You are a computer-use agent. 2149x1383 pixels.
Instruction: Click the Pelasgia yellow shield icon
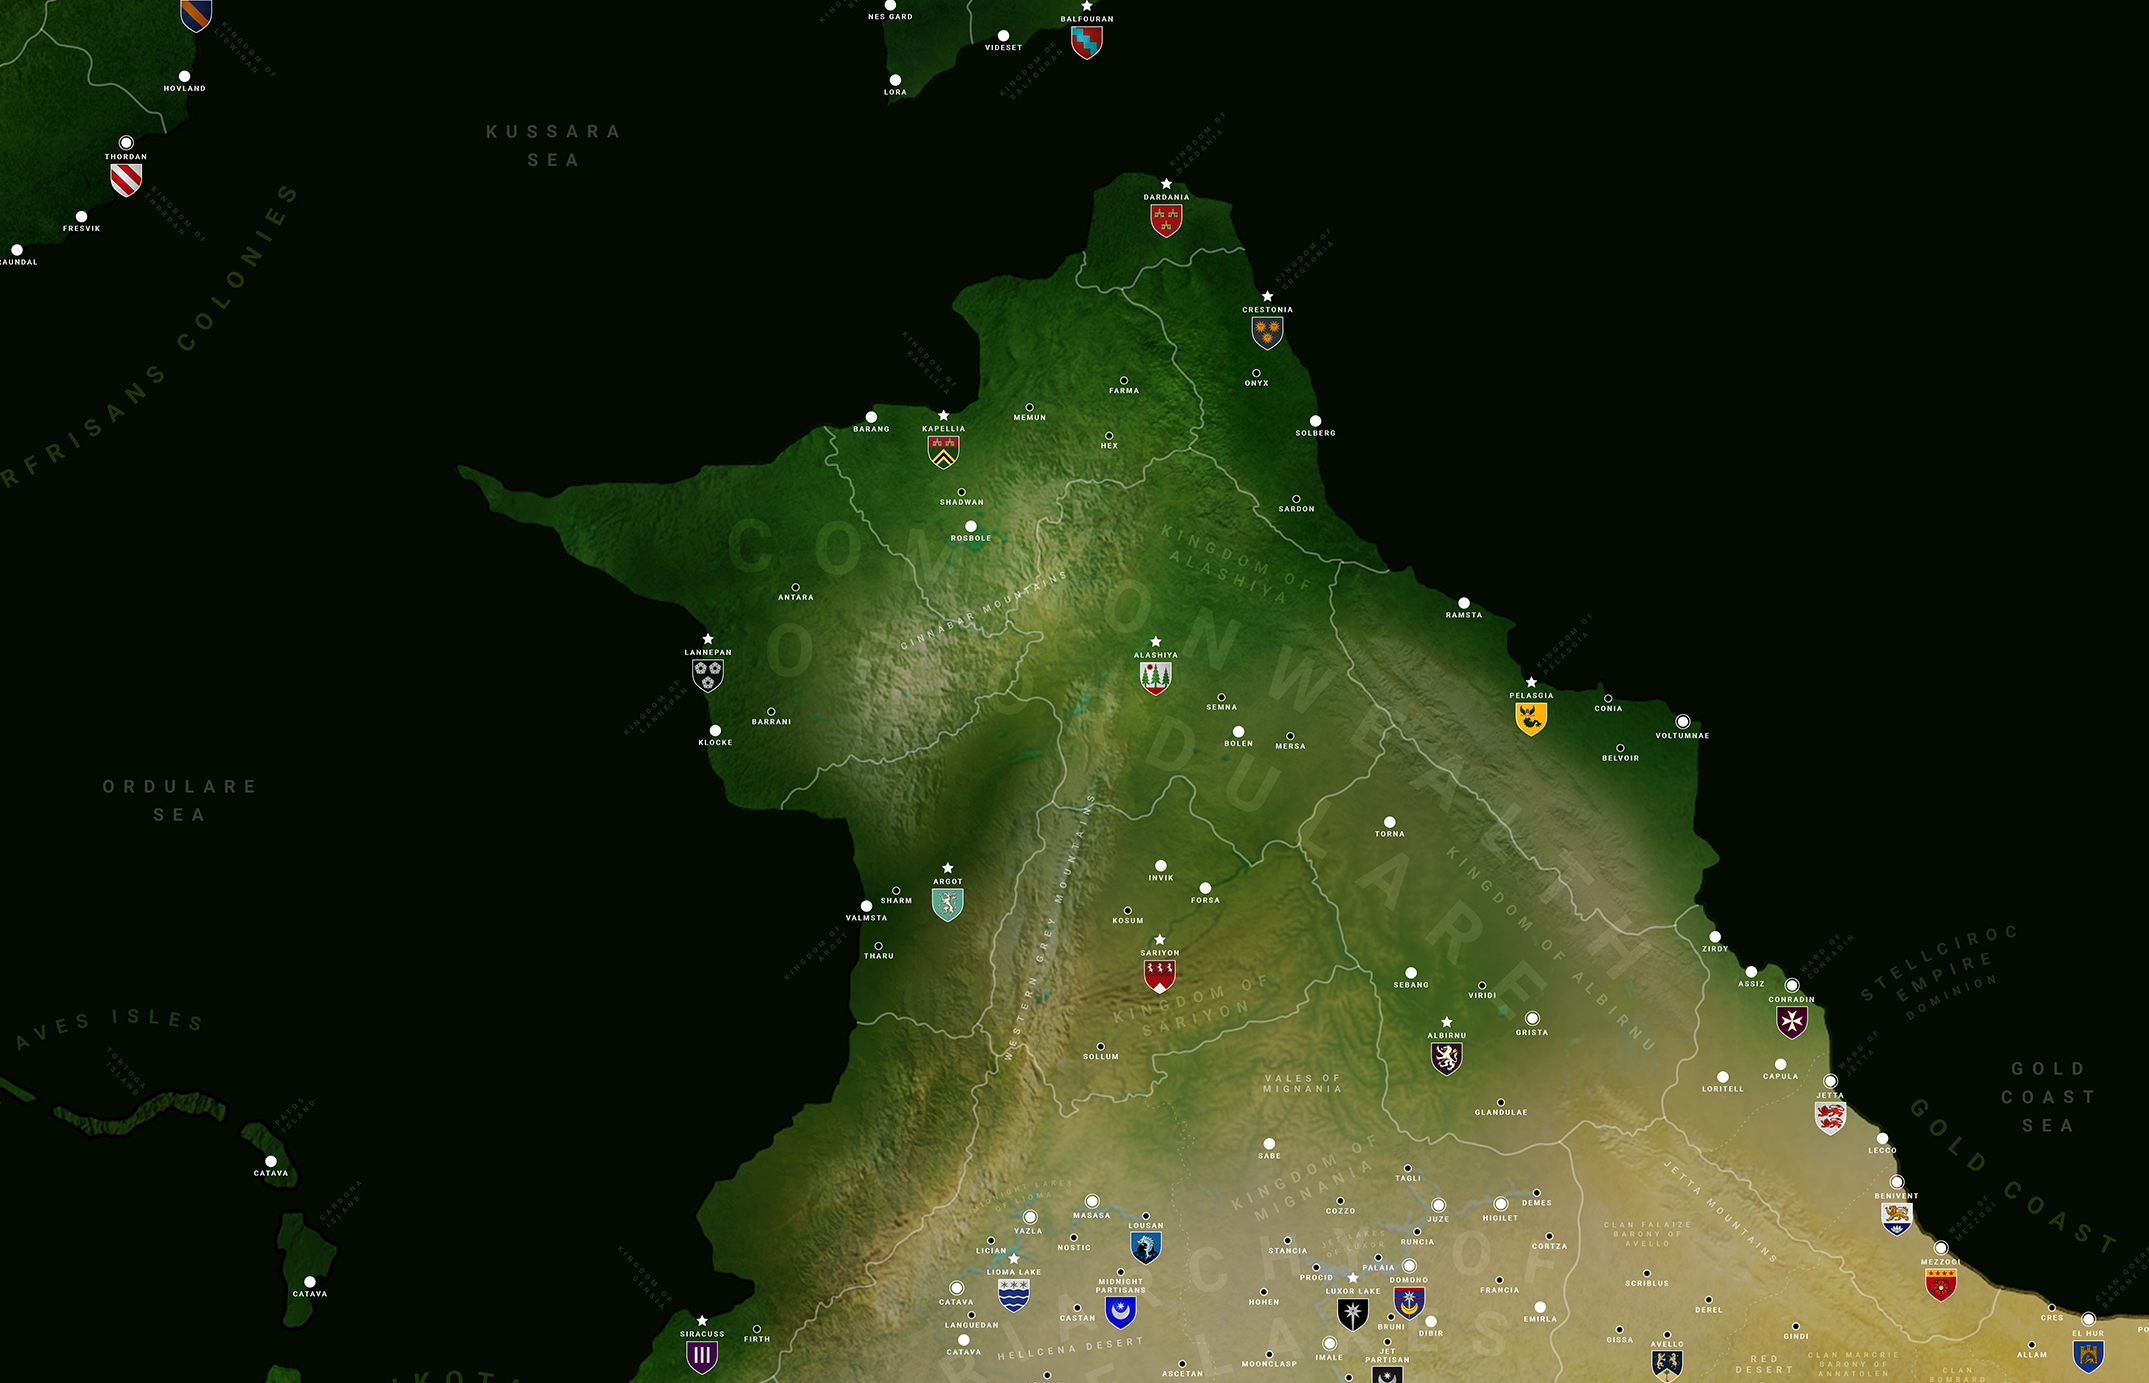(1531, 718)
